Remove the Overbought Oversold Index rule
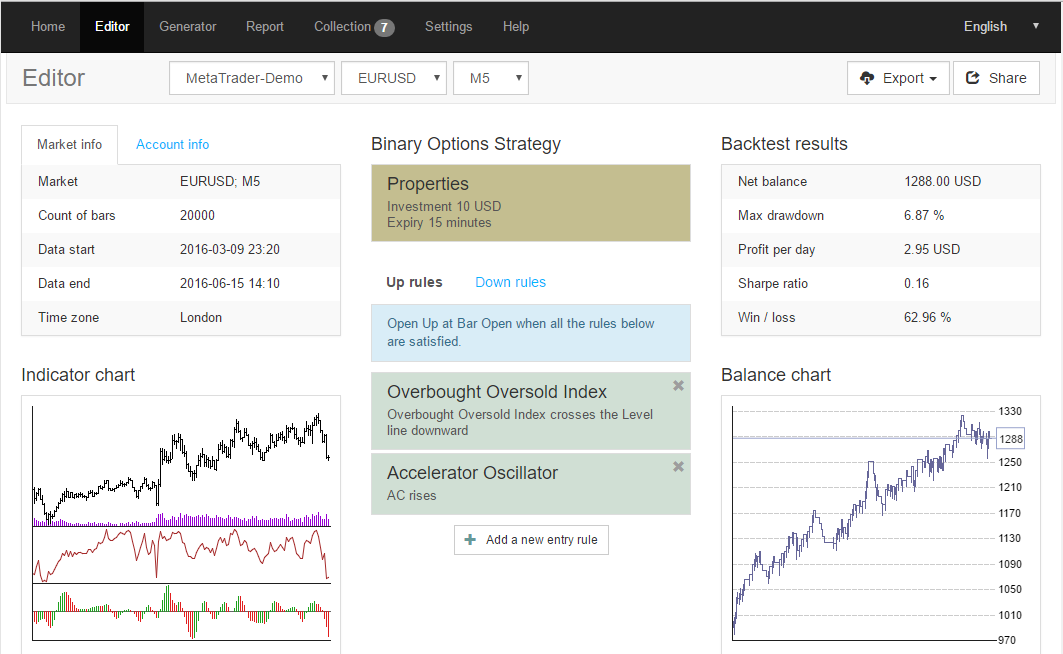This screenshot has width=1063, height=654. click(678, 386)
